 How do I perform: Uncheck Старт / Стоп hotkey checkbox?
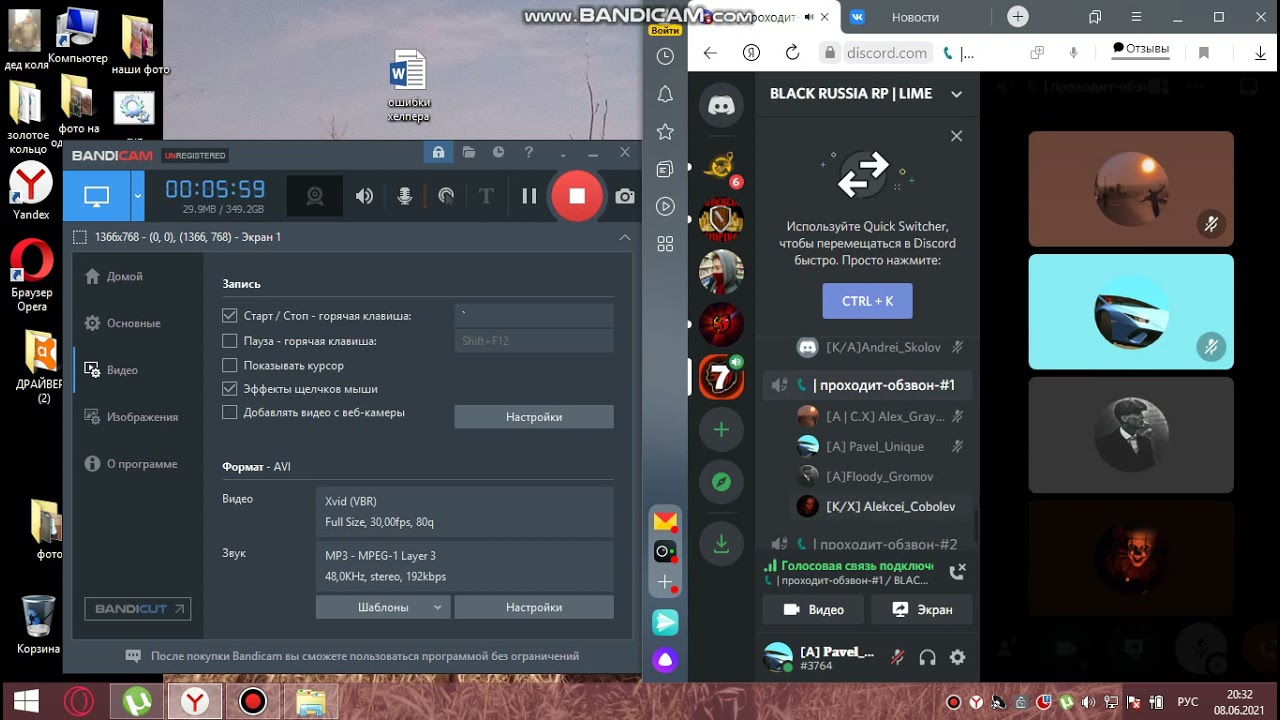coord(230,316)
